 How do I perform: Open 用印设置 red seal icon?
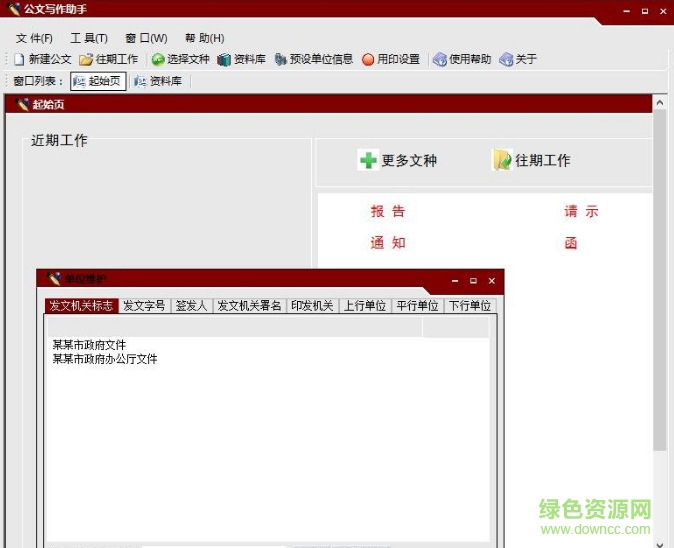pos(368,60)
